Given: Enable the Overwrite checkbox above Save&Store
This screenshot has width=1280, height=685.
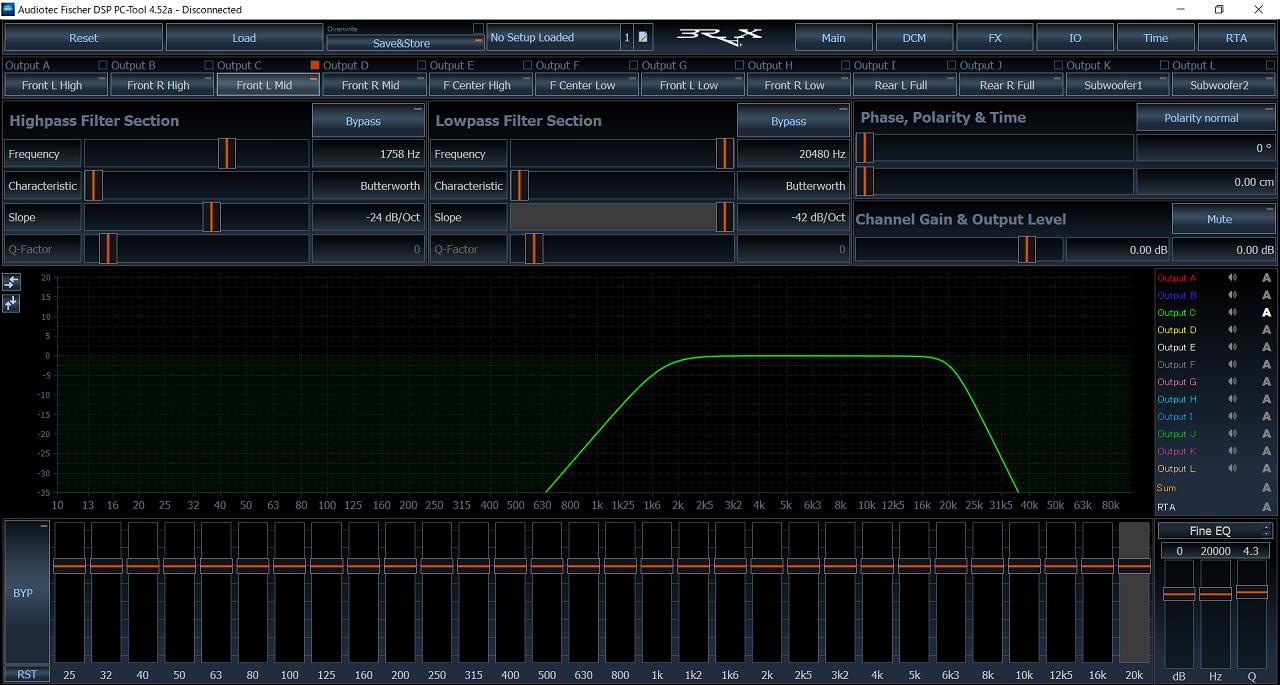Looking at the screenshot, I should pos(478,28).
